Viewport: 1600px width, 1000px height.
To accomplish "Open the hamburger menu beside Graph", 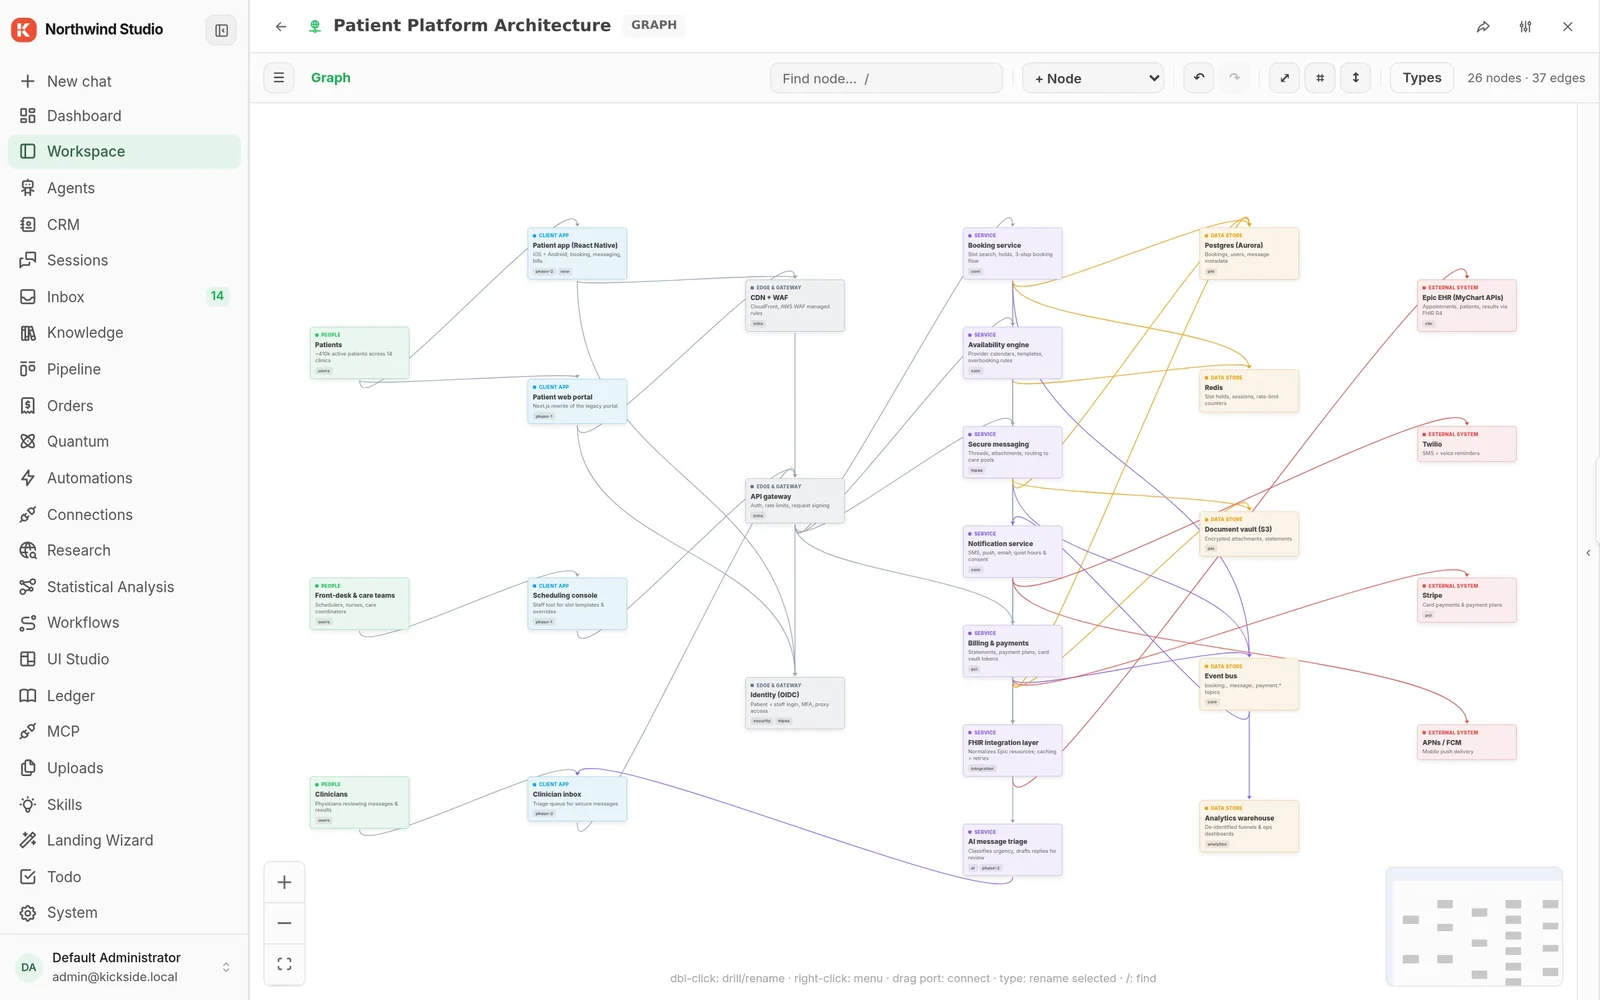I will (279, 78).
